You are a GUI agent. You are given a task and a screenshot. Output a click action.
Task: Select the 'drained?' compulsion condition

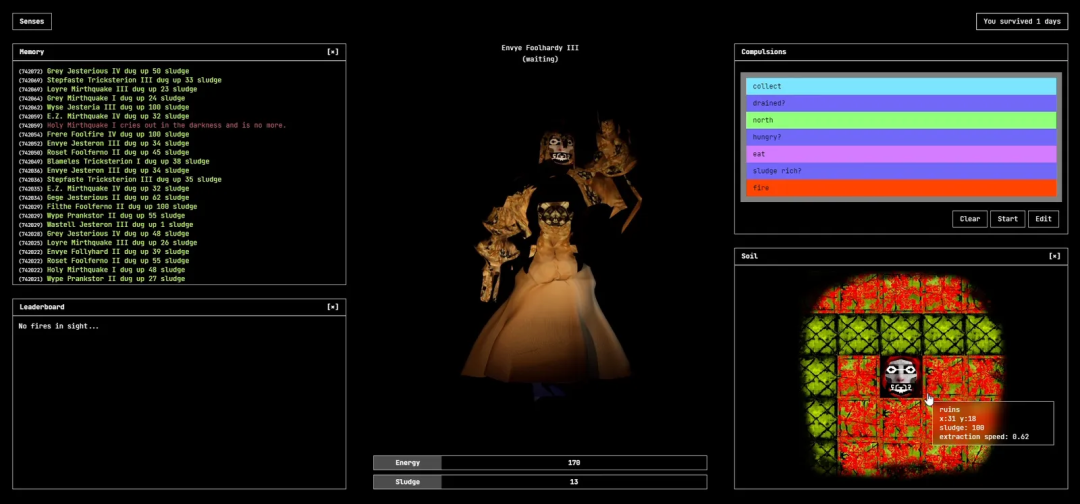point(901,104)
